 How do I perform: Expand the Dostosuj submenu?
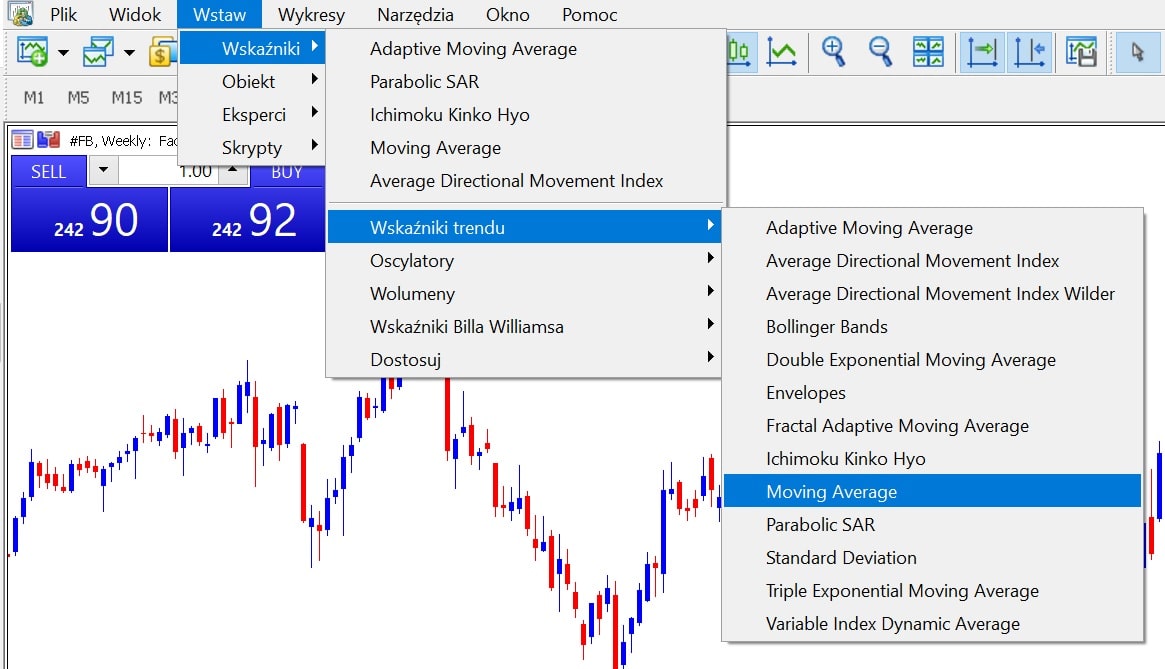pyautogui.click(x=524, y=360)
